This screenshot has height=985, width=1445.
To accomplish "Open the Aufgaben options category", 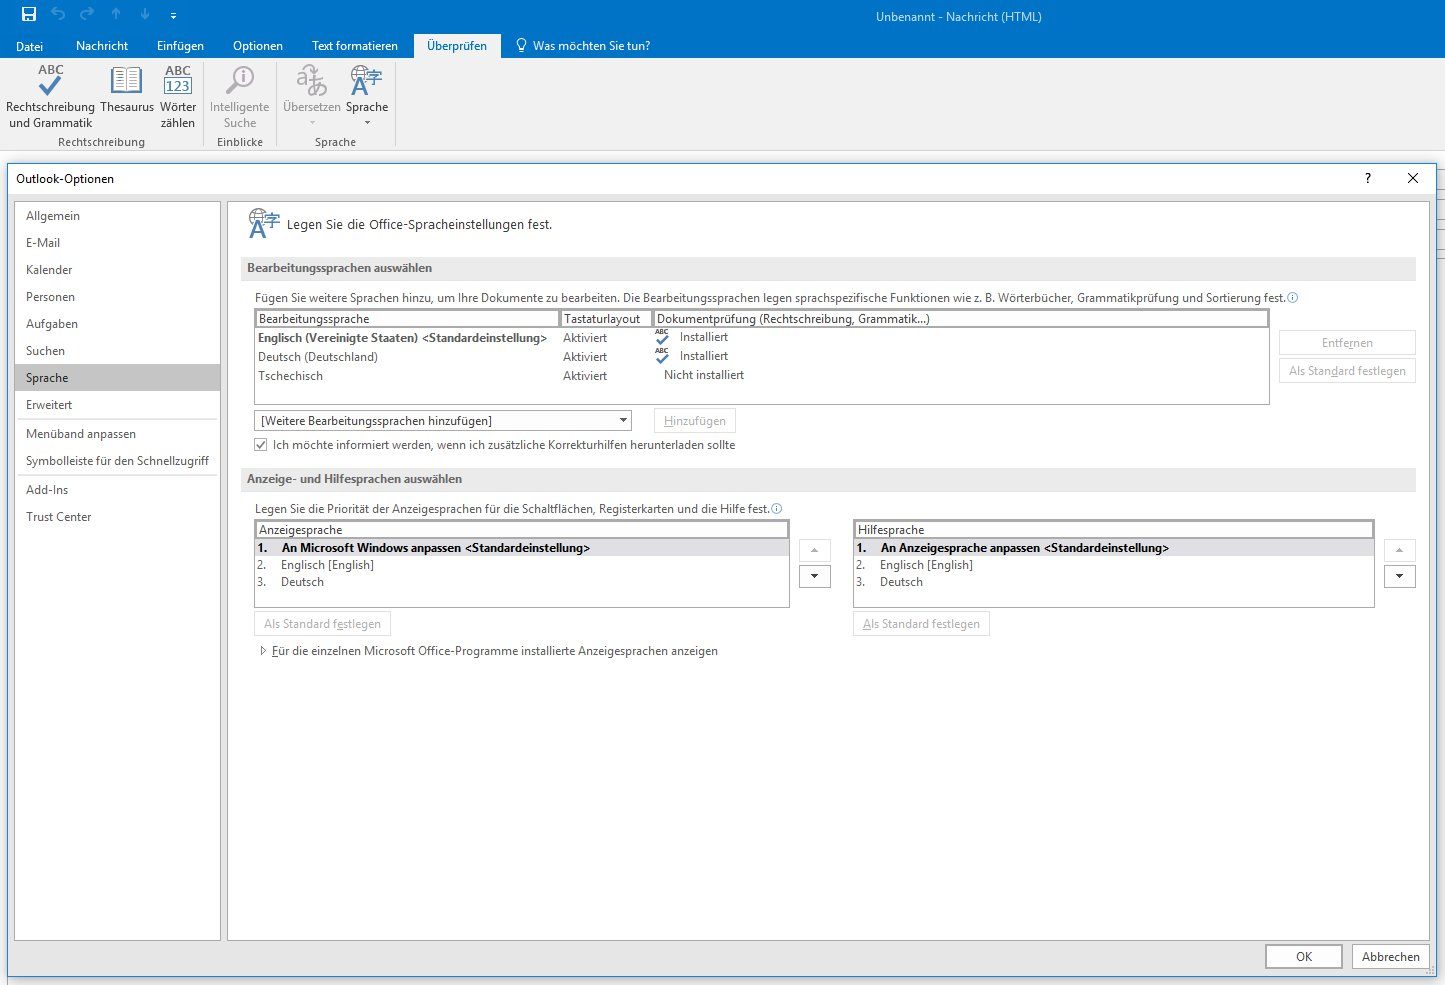I will 118,324.
